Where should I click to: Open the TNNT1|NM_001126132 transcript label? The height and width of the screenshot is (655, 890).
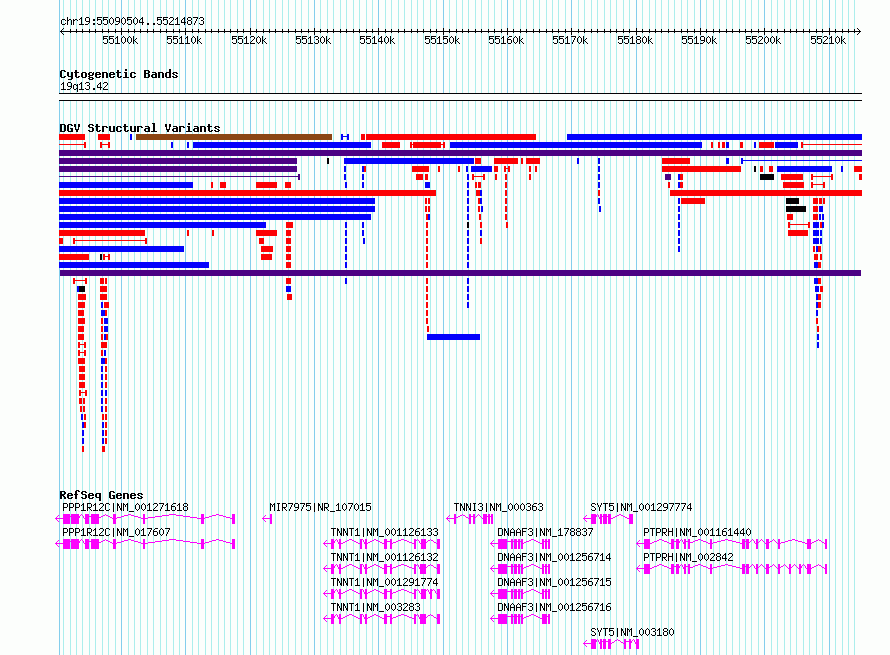pos(384,557)
